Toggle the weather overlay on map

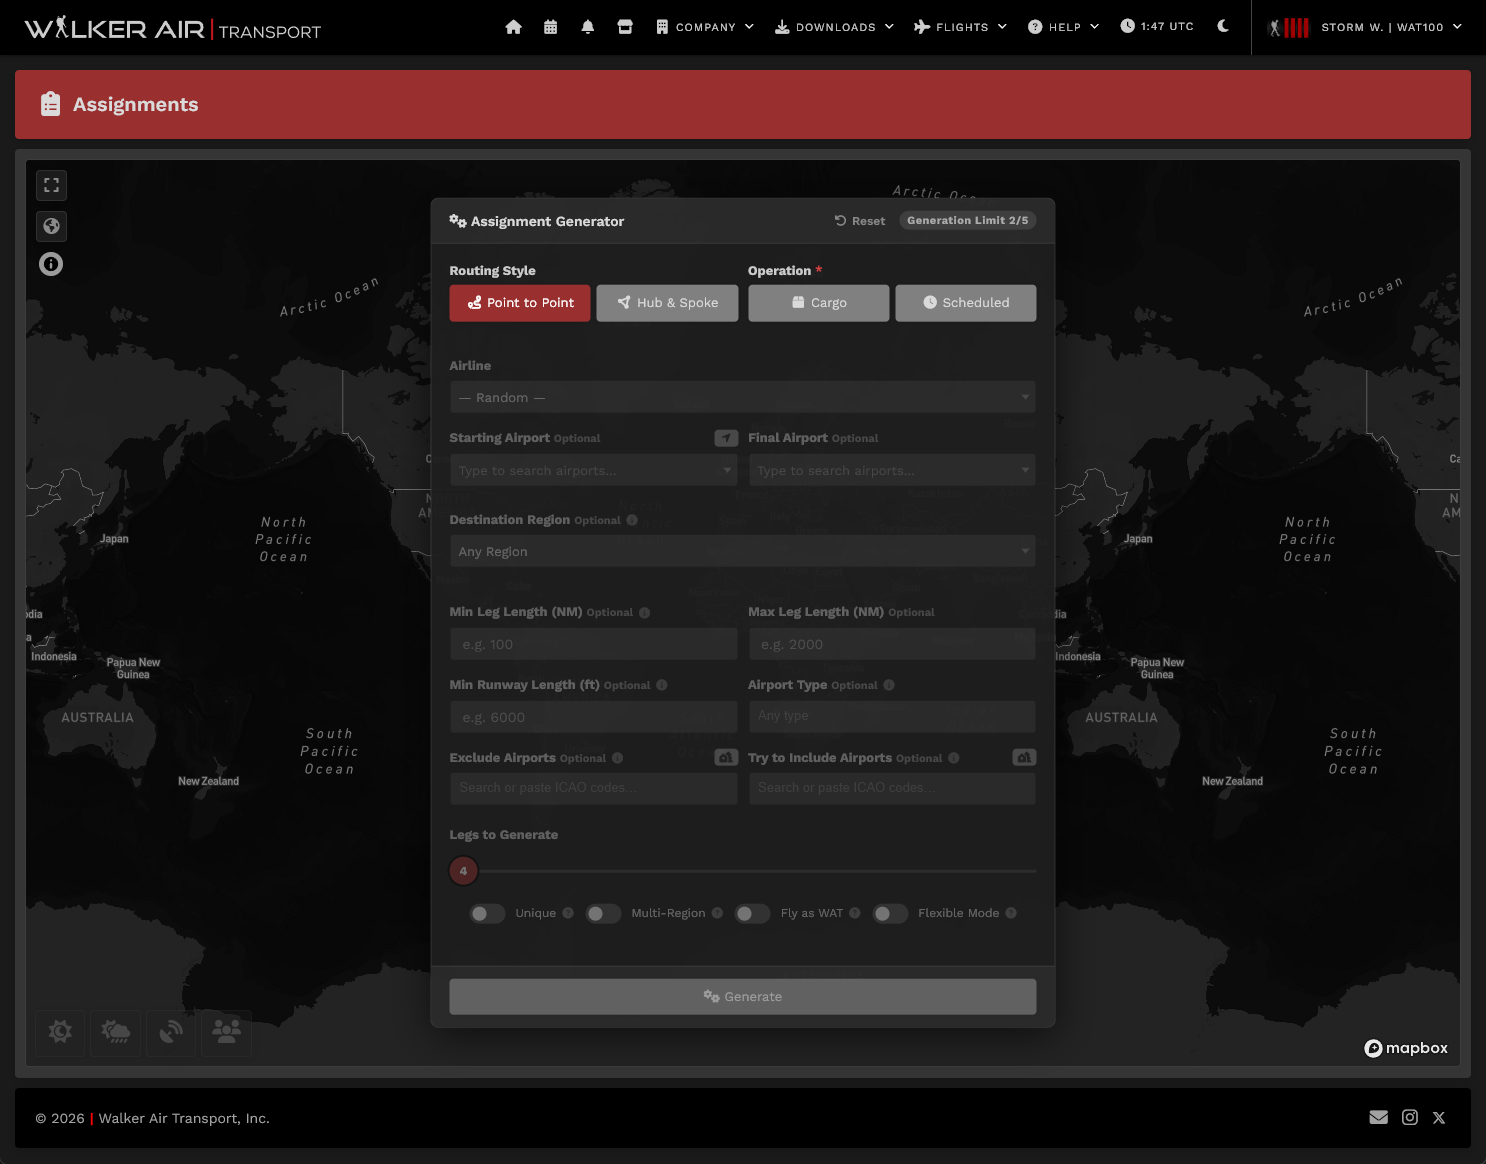pos(115,1032)
